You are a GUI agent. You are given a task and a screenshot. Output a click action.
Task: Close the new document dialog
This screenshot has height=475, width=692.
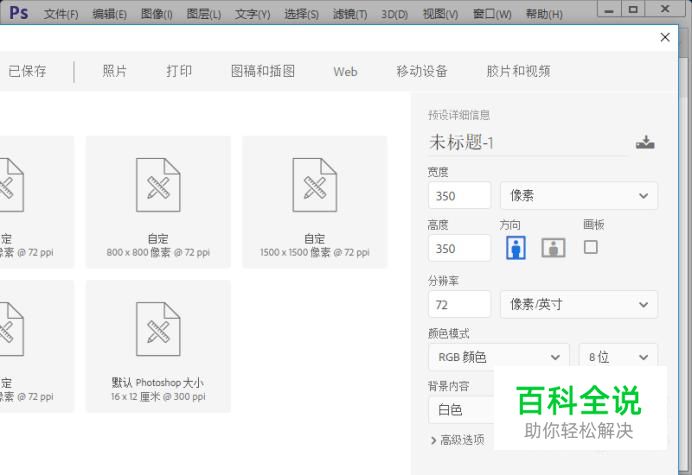coord(665,37)
